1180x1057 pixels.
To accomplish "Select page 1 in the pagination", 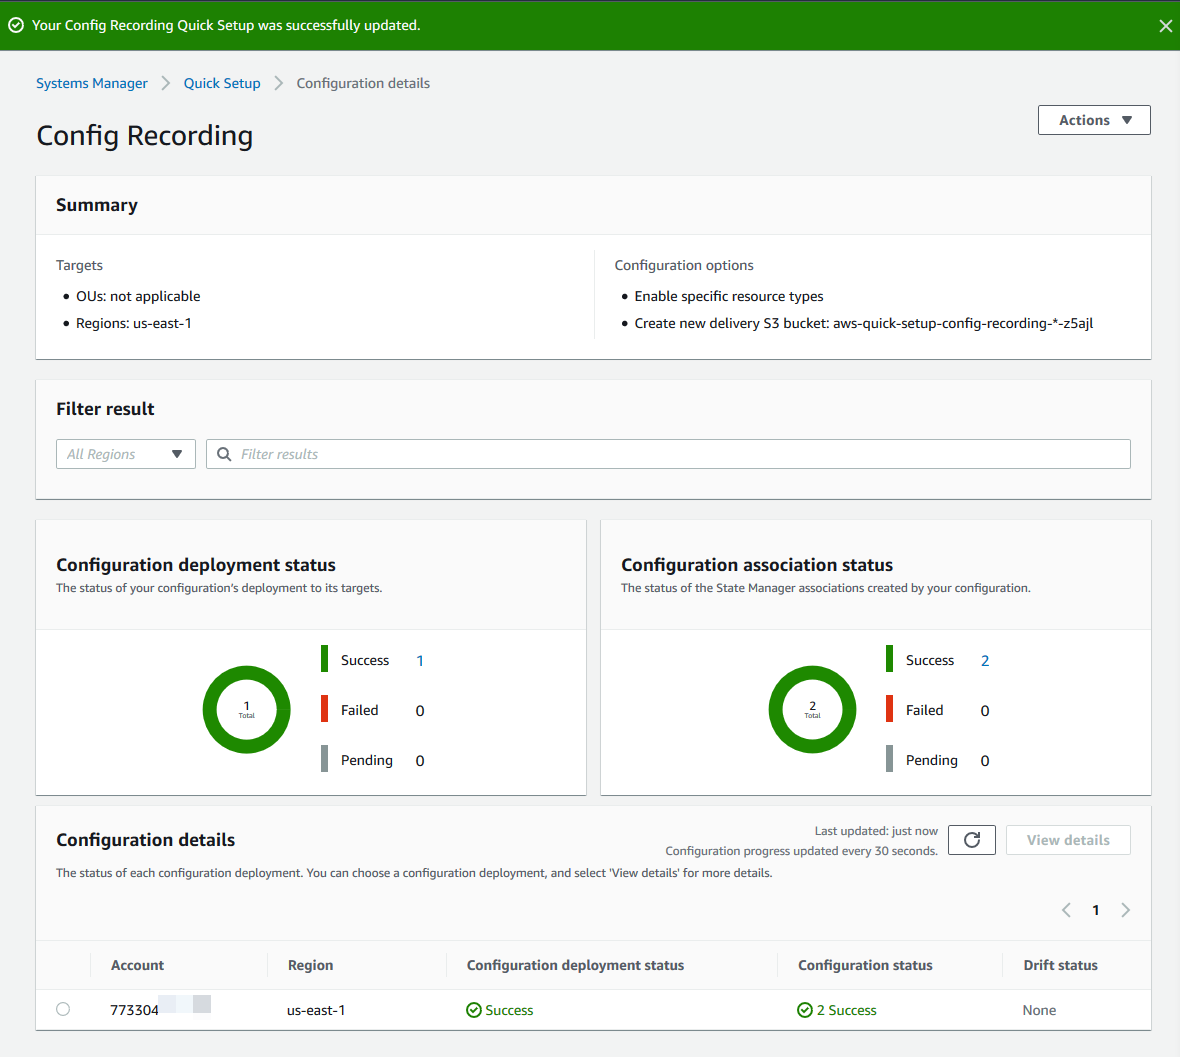I will tap(1096, 910).
